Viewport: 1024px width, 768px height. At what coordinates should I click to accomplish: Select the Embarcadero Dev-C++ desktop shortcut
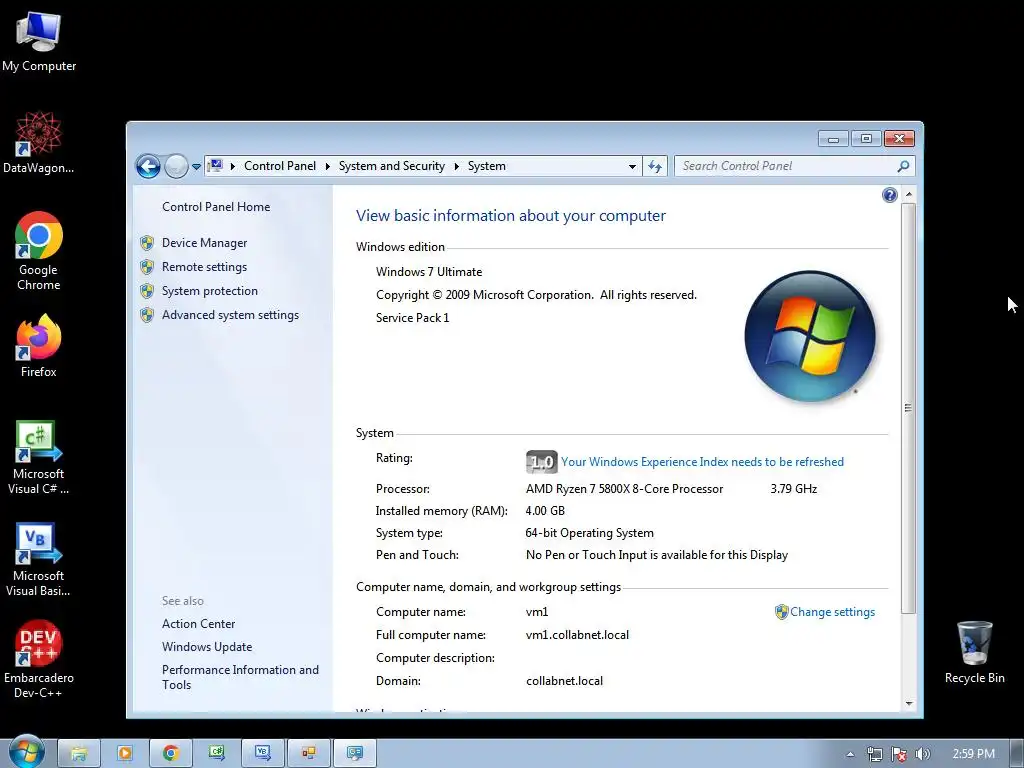[x=39, y=660]
